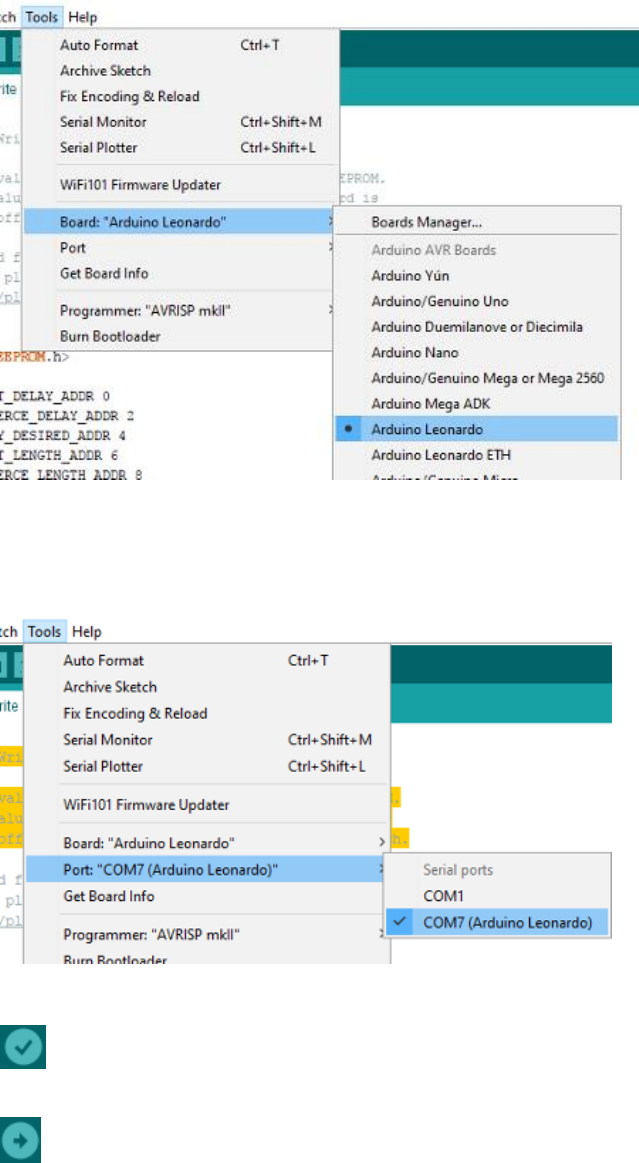Choose Archive Sketch in menu with Port highlighted

coord(207,687)
